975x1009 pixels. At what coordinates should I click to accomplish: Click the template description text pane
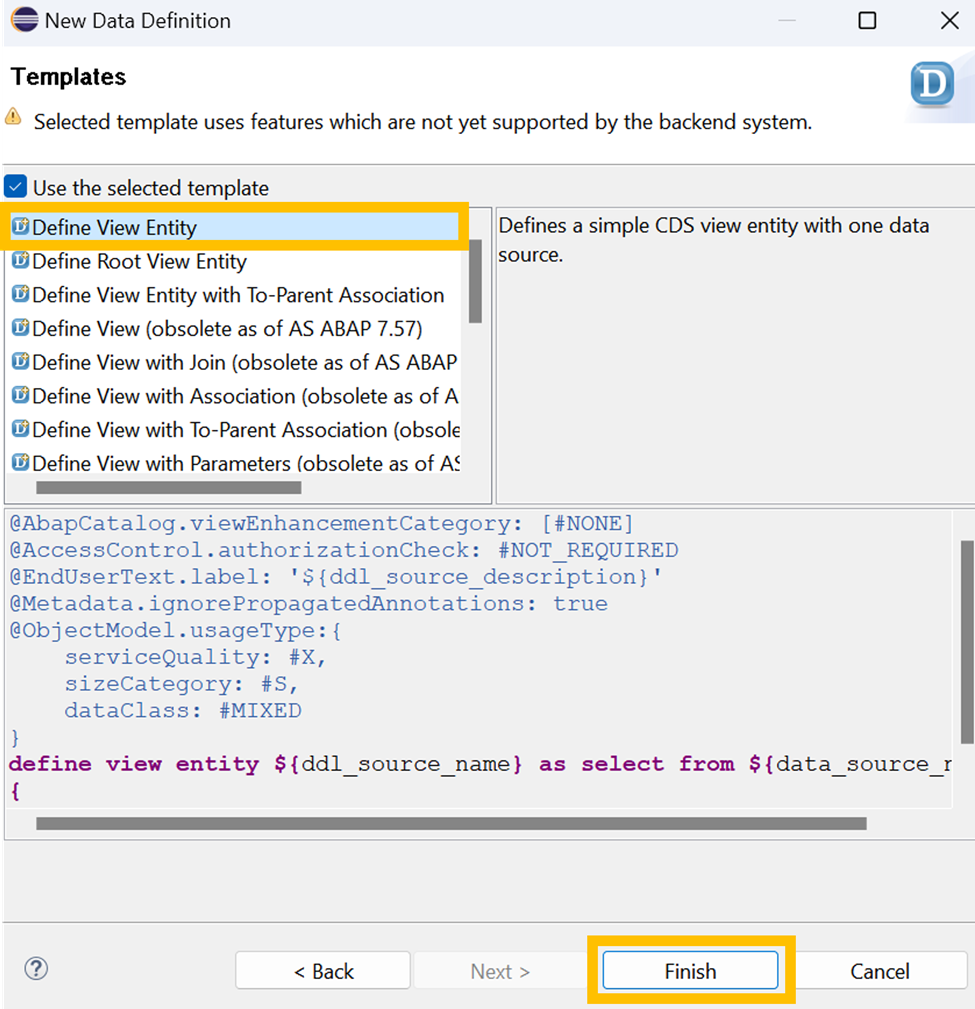pos(736,355)
